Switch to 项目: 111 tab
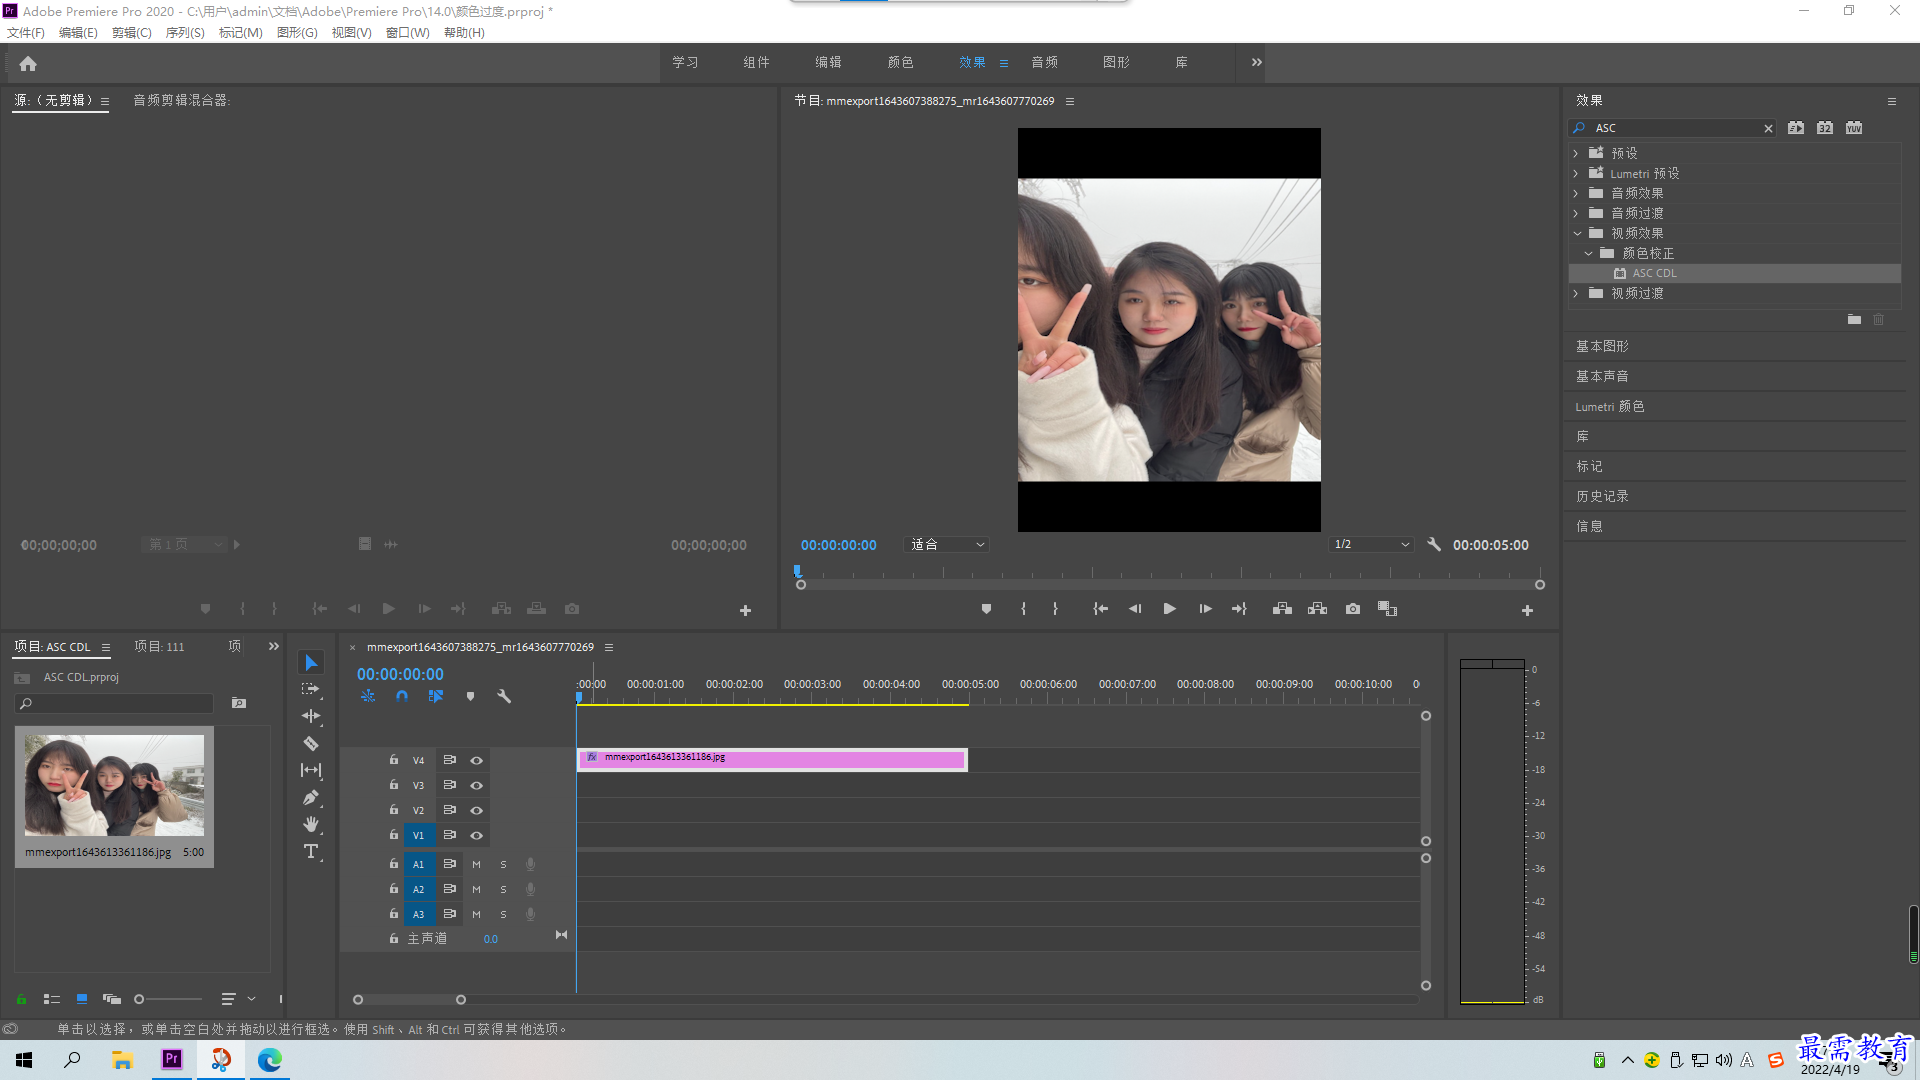The height and width of the screenshot is (1080, 1920). [160, 646]
